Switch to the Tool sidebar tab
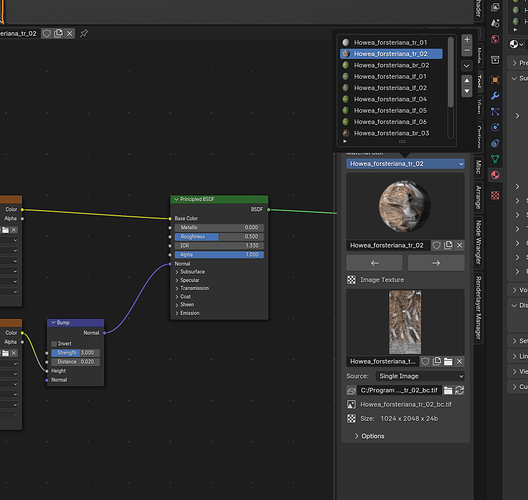Viewport: 528px width, 500px height. 479,81
